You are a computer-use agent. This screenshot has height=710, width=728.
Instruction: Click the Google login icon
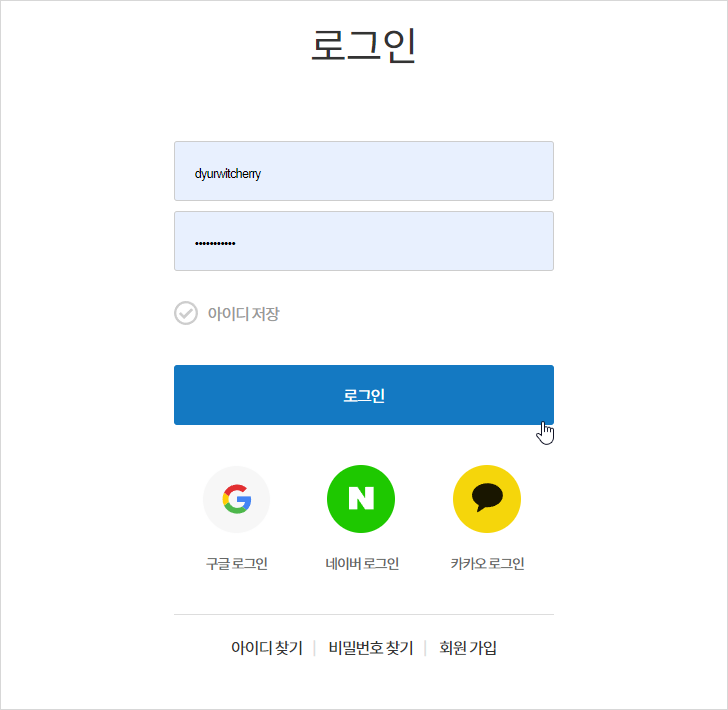coord(236,499)
